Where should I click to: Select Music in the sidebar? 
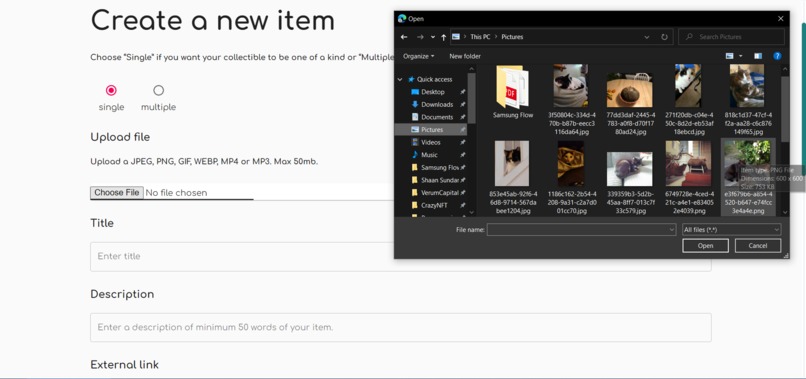coord(429,155)
